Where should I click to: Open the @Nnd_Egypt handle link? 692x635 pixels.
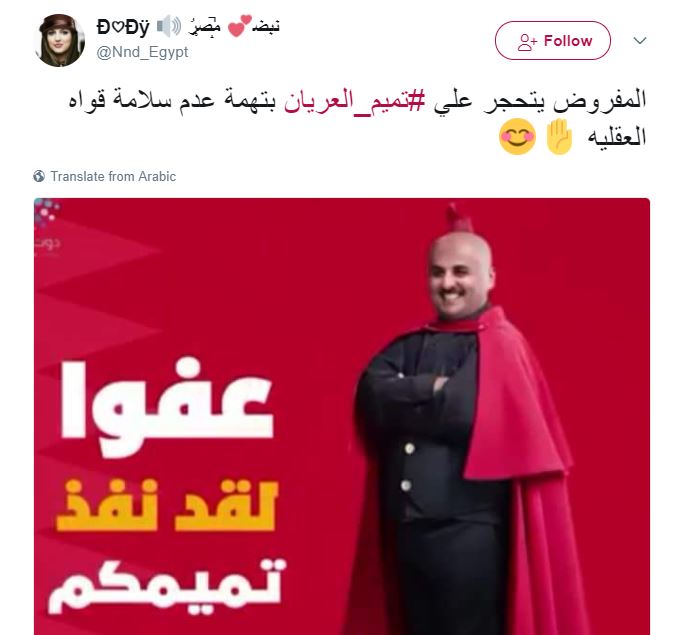coord(143,52)
